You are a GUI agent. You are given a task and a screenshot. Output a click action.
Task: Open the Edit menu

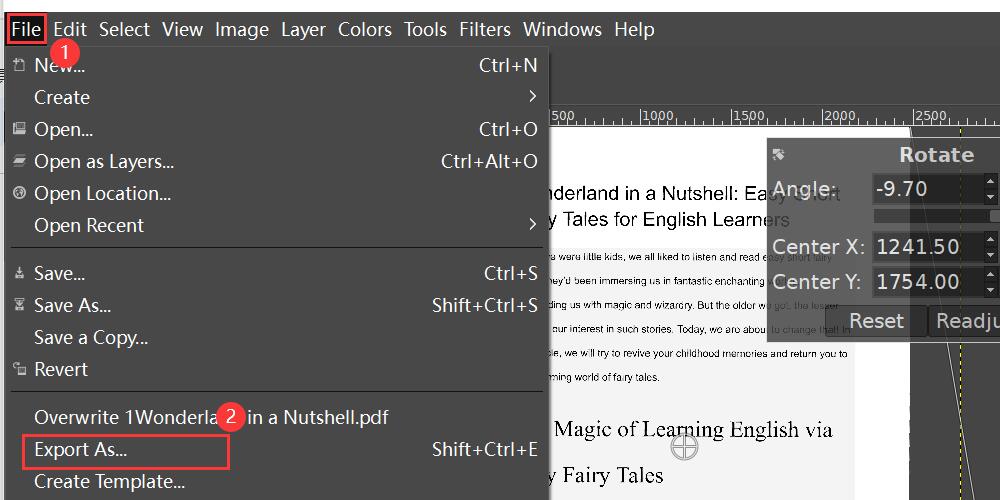coord(70,29)
